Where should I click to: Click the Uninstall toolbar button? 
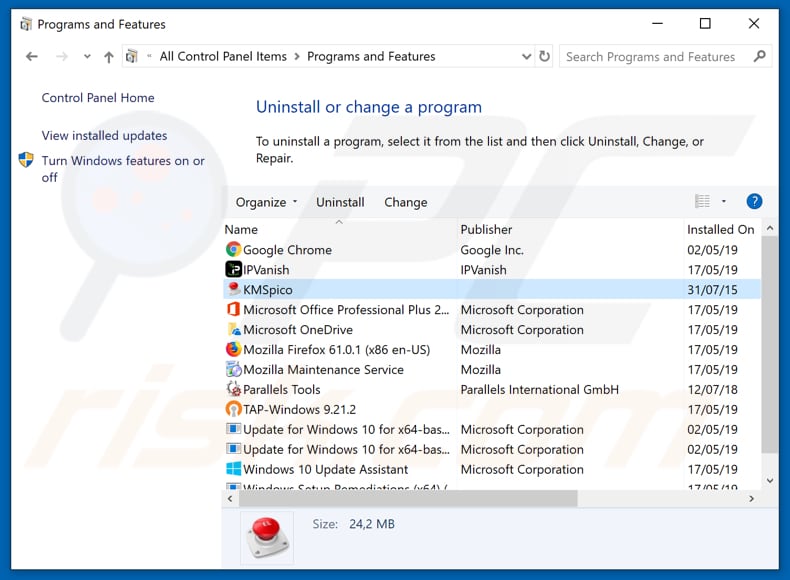[x=340, y=202]
